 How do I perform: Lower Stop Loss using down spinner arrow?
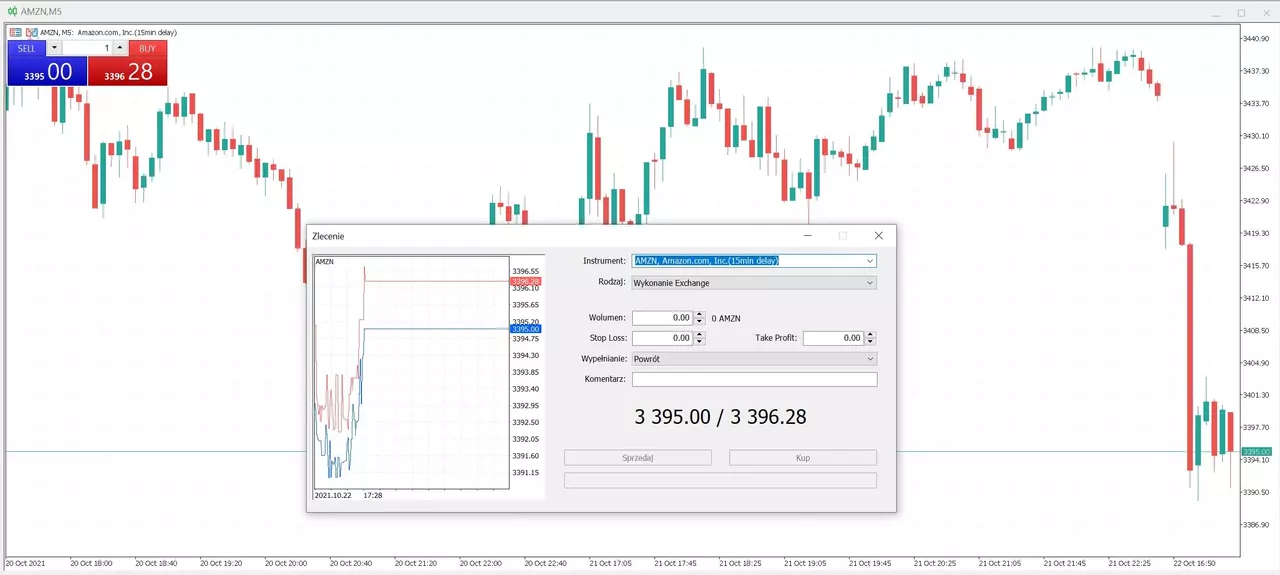pos(700,342)
